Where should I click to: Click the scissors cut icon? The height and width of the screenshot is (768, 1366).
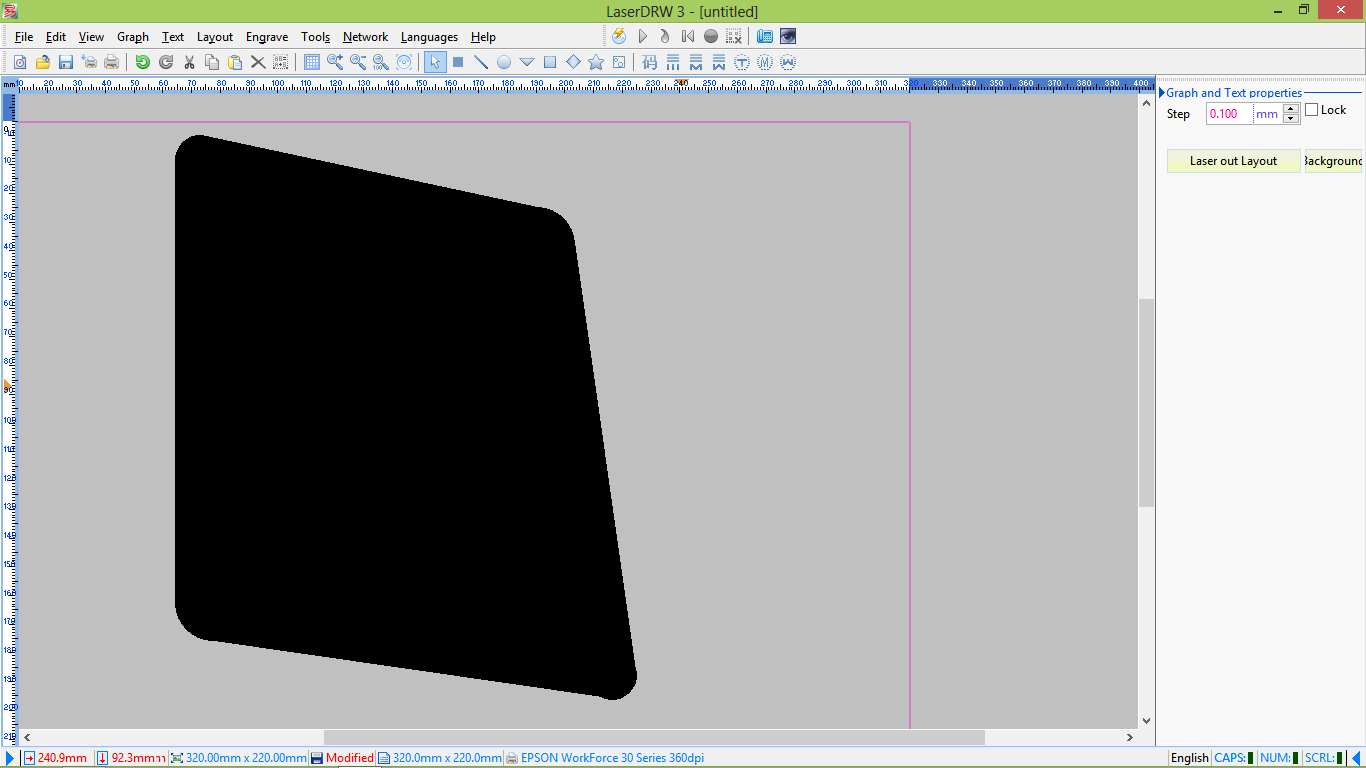(x=189, y=62)
